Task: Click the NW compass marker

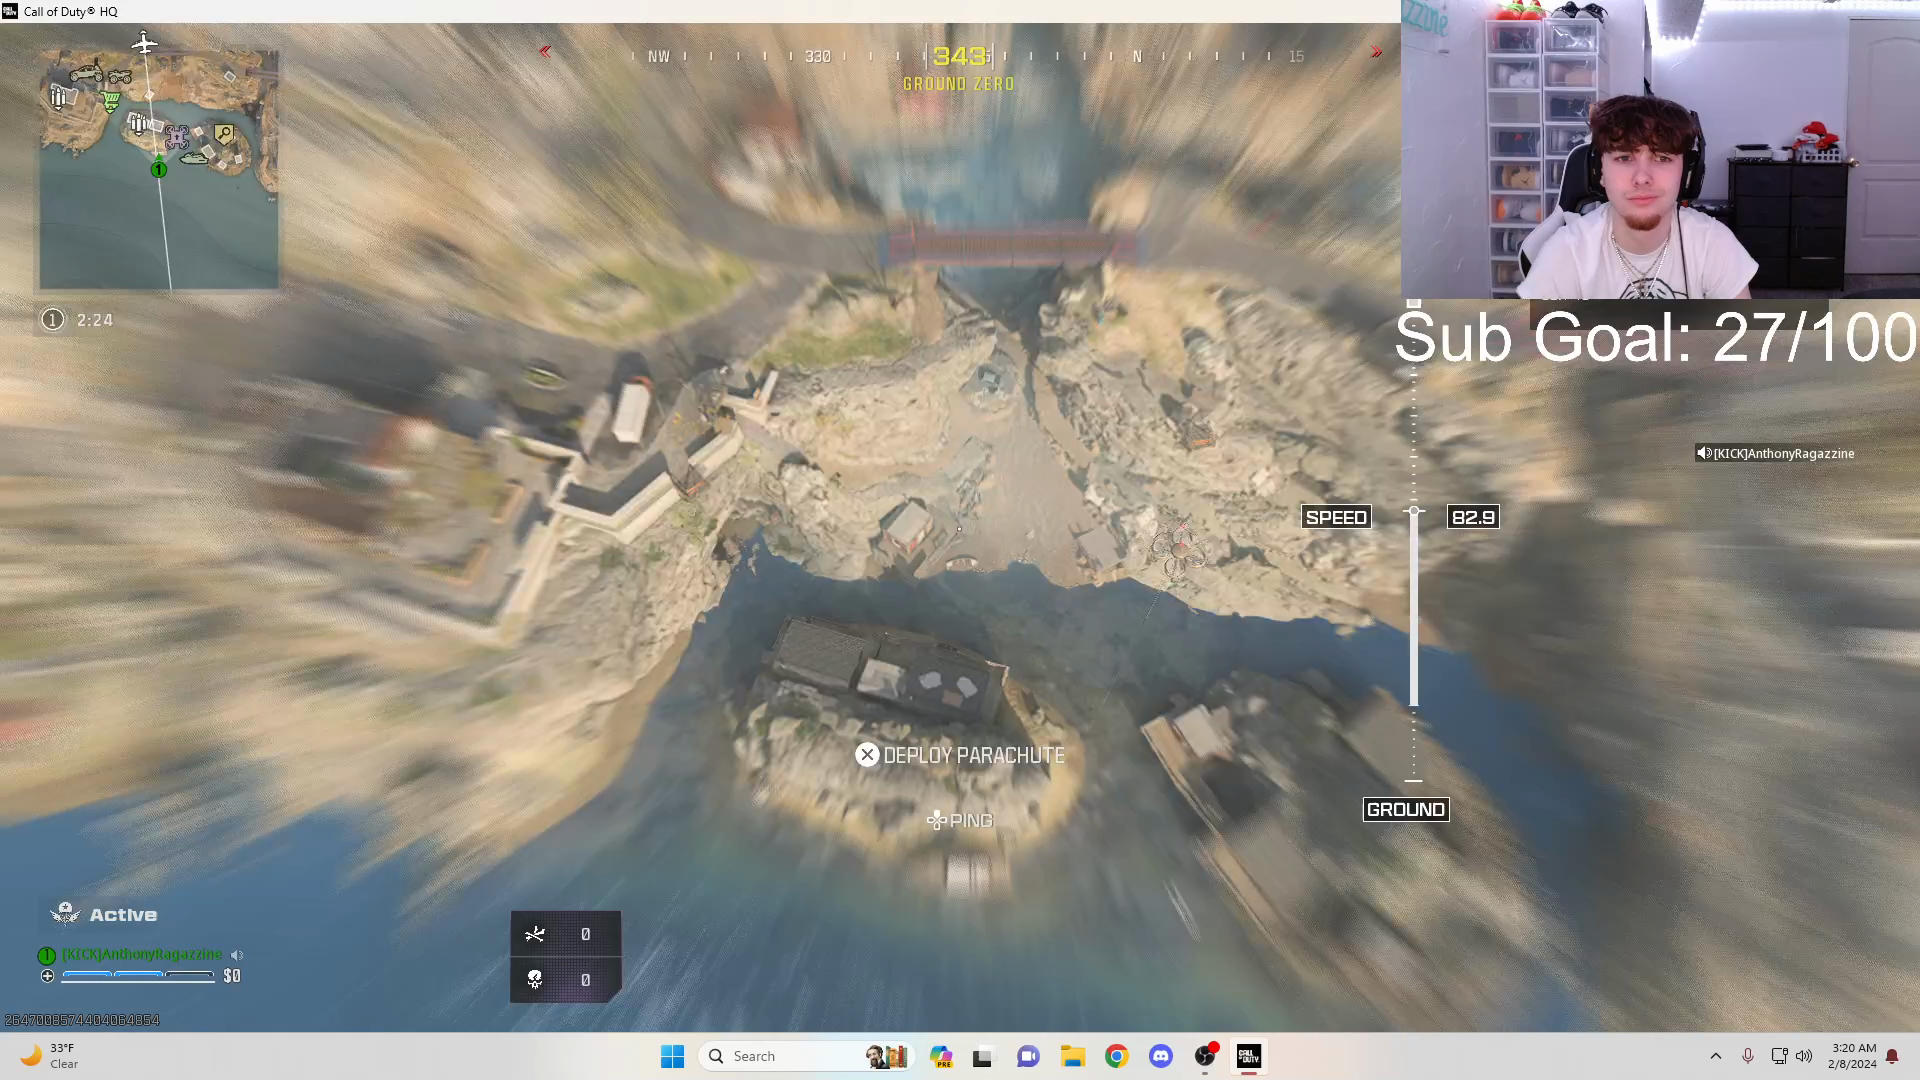Action: pyautogui.click(x=659, y=56)
